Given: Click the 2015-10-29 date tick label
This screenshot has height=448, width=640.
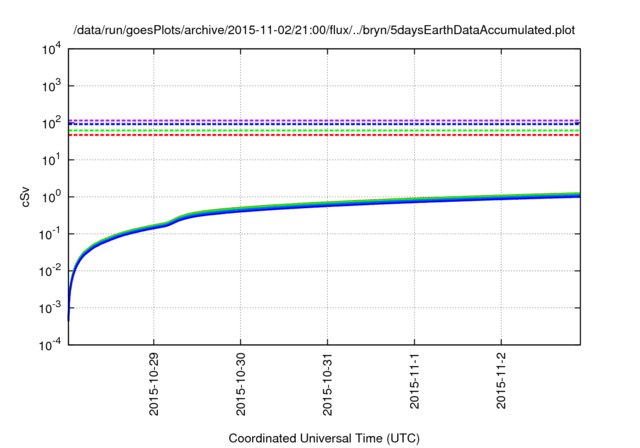Looking at the screenshot, I should click(153, 384).
